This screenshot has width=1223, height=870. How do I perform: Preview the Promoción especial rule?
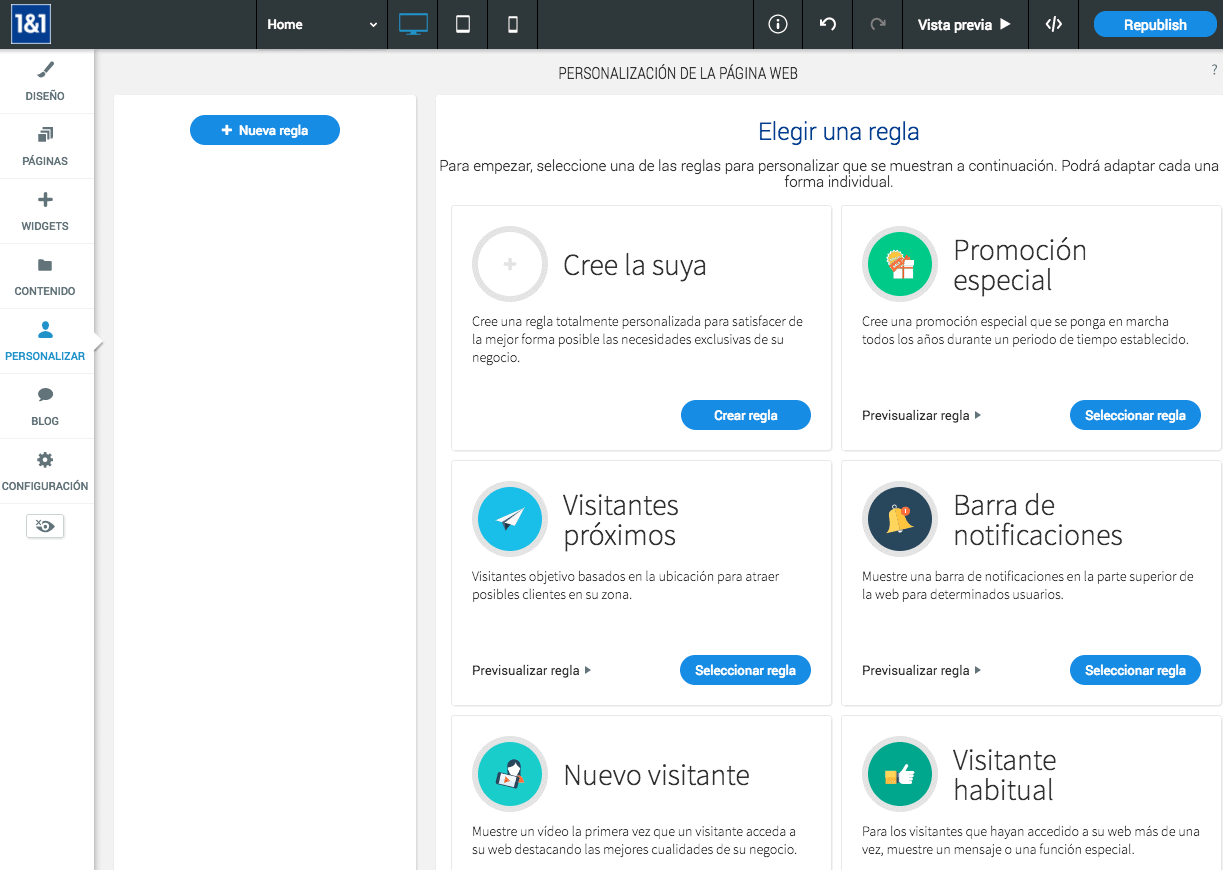tap(921, 415)
